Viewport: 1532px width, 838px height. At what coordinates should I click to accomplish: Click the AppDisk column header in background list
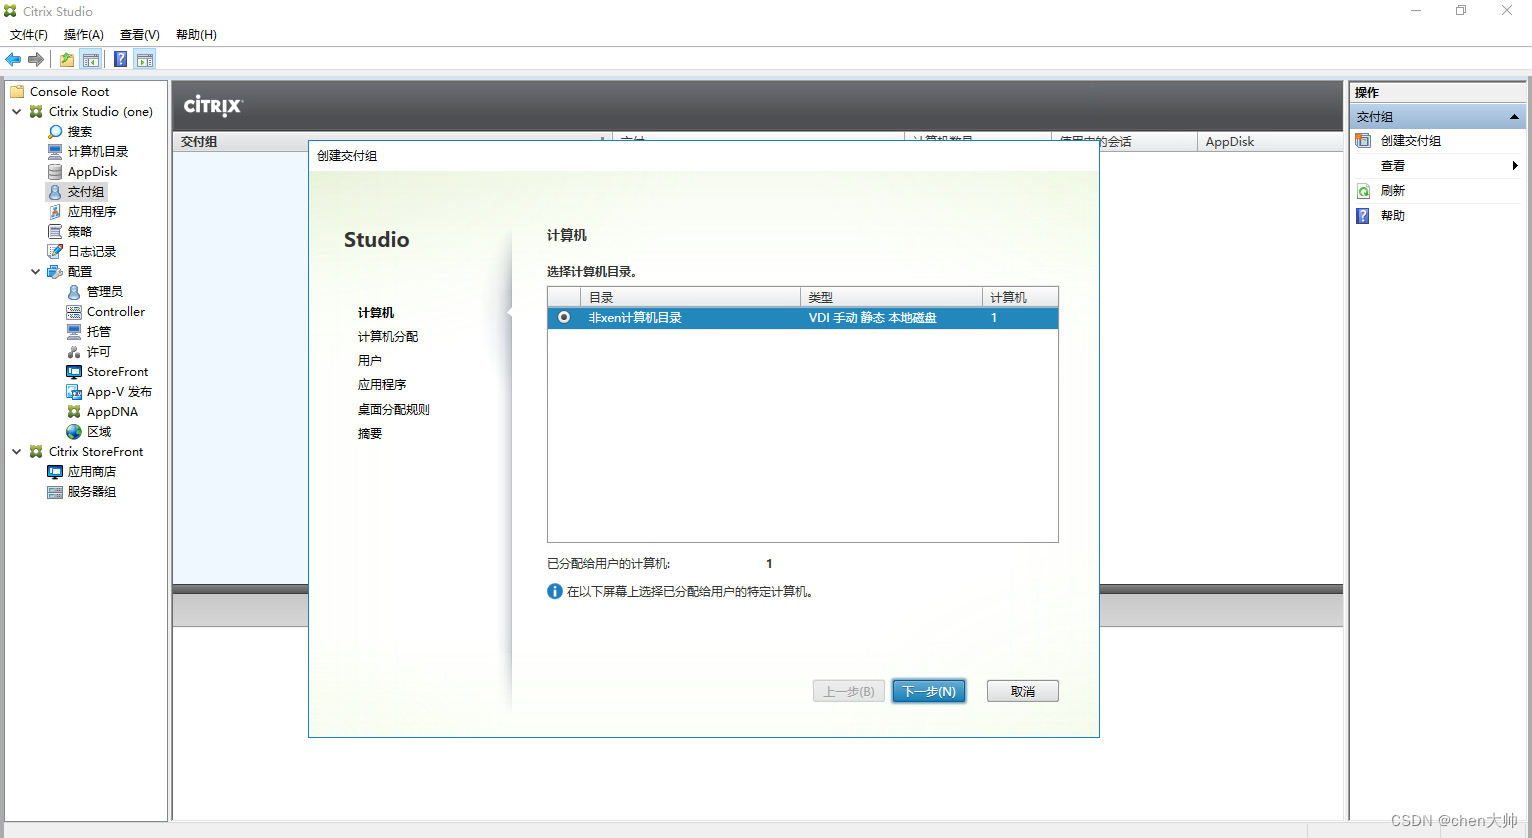click(1269, 142)
